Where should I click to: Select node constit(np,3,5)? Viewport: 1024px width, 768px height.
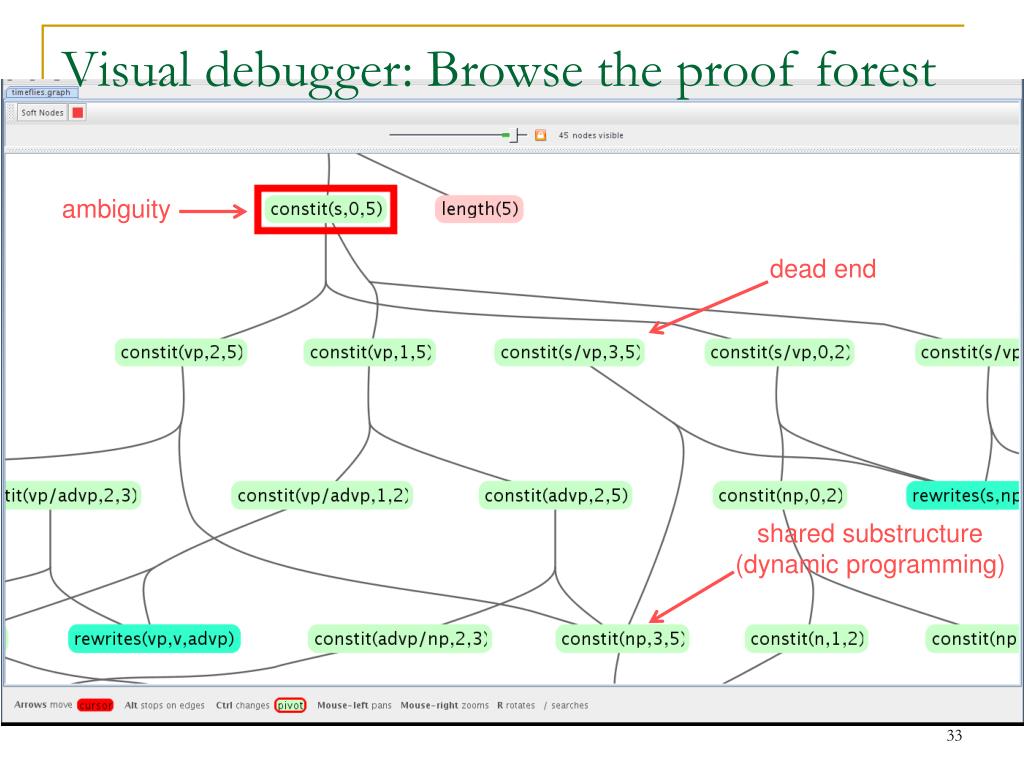[622, 639]
